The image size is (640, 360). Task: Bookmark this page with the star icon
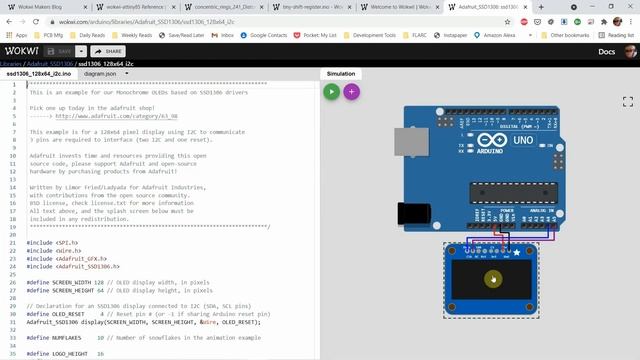coord(507,22)
